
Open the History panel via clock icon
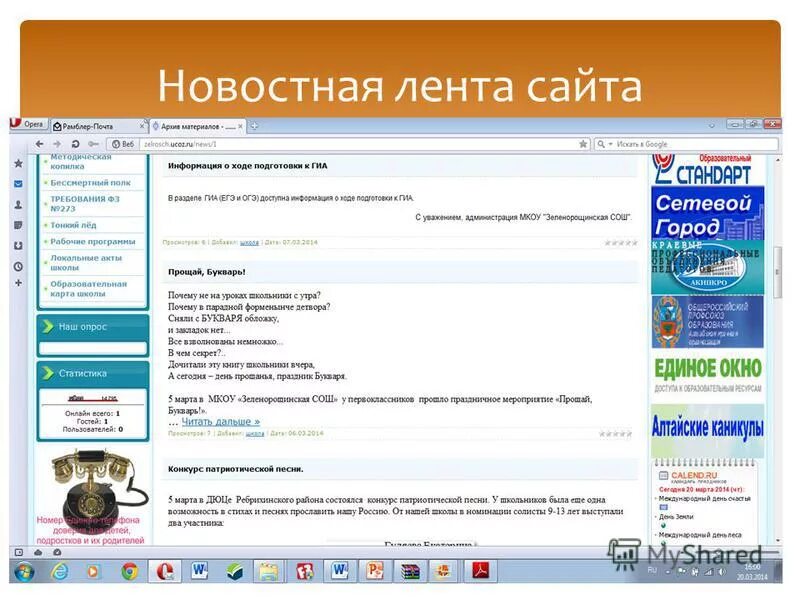(x=18, y=263)
